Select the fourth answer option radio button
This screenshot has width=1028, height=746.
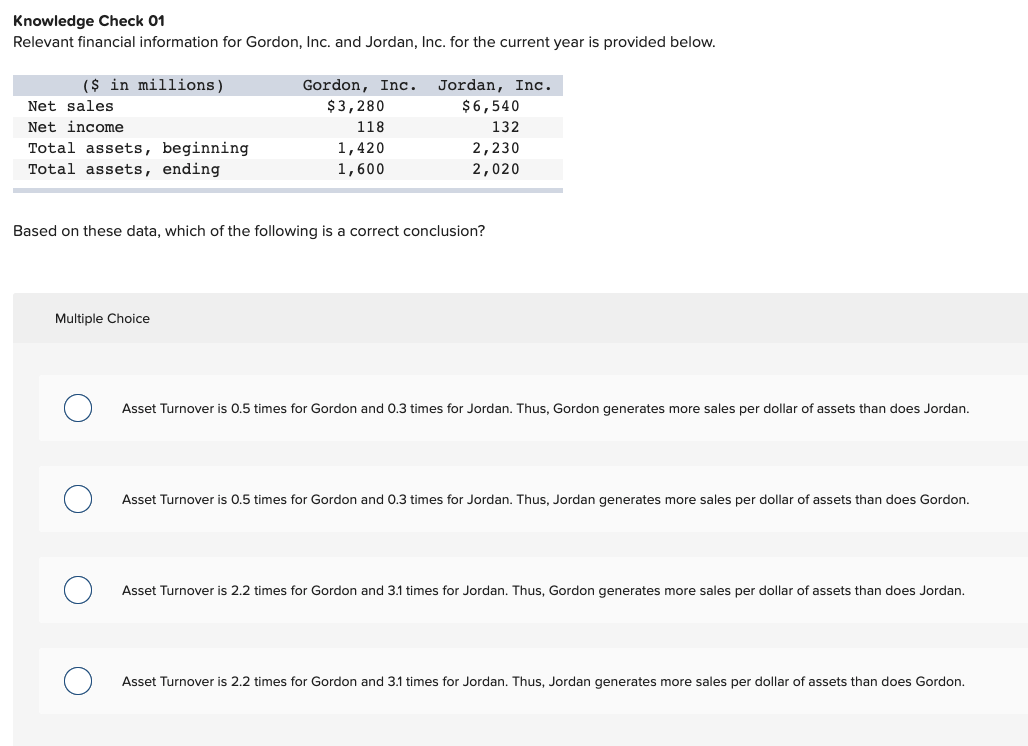[x=77, y=681]
